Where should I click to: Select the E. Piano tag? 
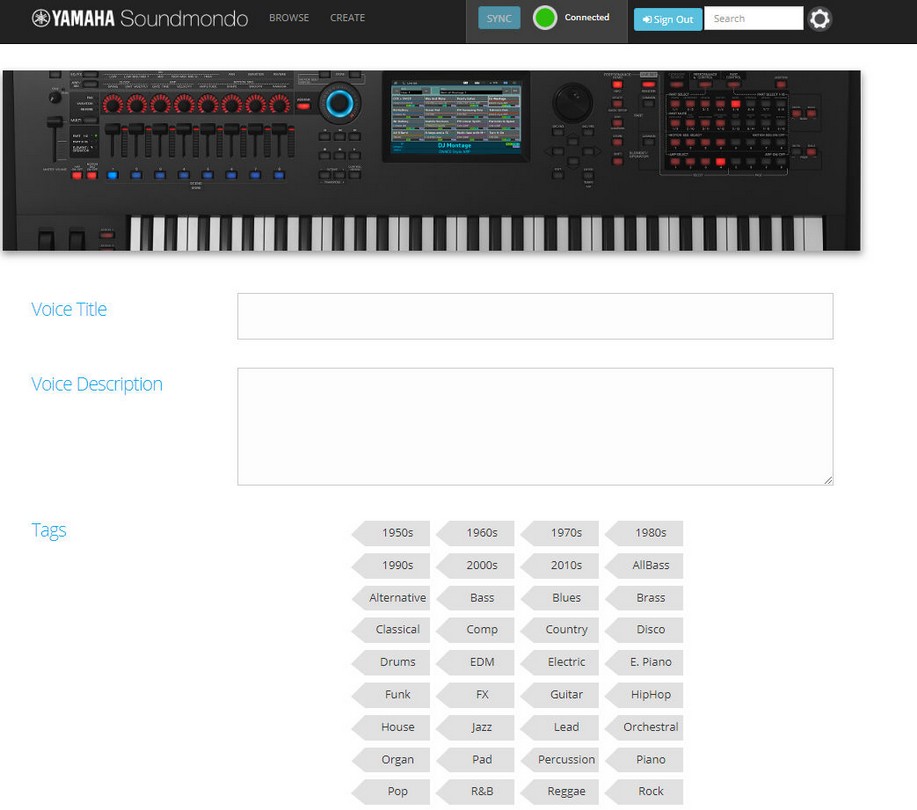[650, 662]
